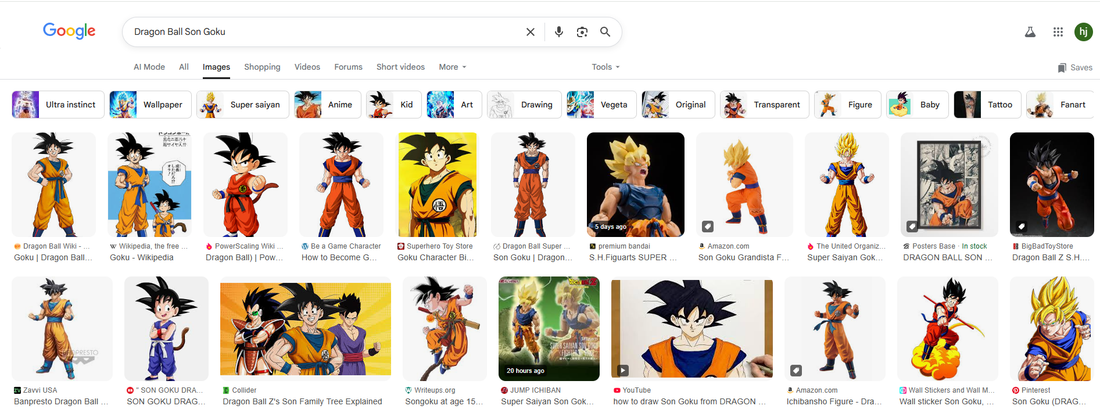The width and height of the screenshot is (1100, 413).
Task: Click in the Dragon Ball Son Goku search field
Action: (x=320, y=32)
